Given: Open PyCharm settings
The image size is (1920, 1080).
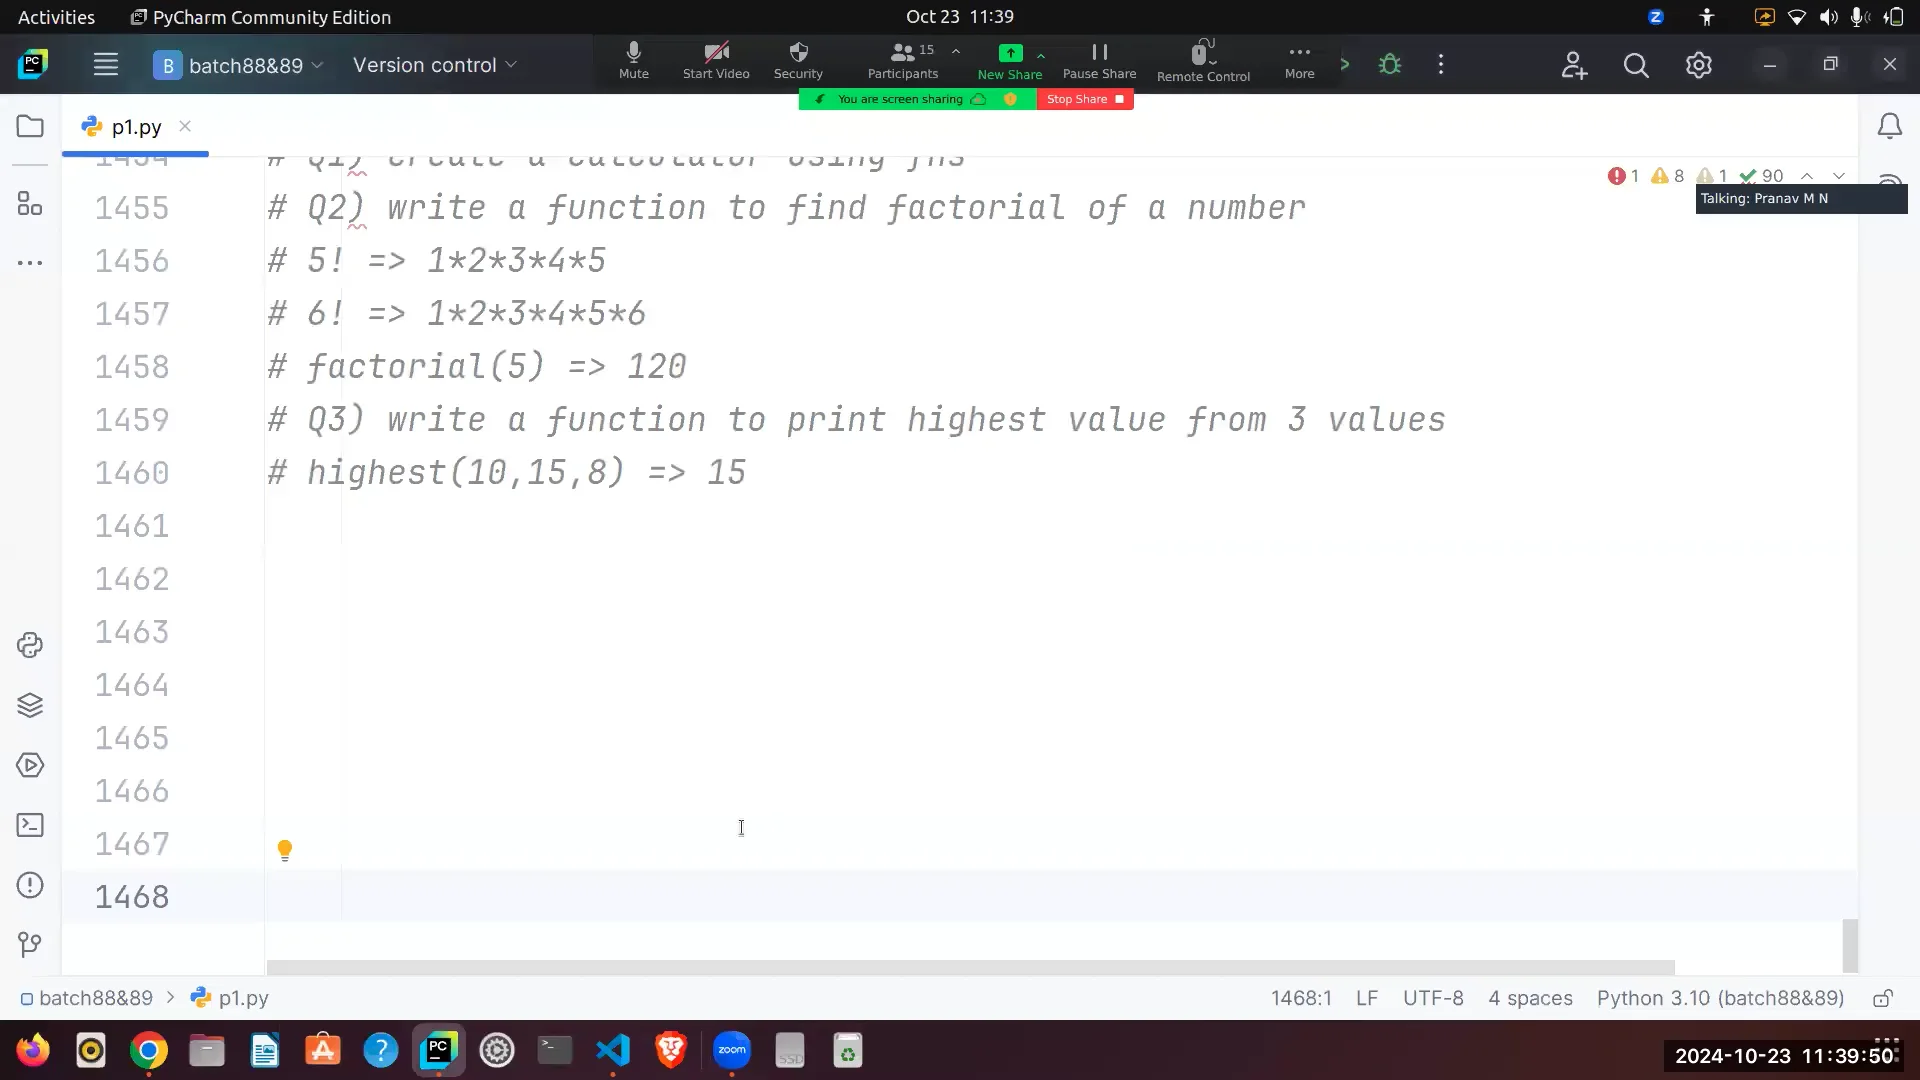Looking at the screenshot, I should (1698, 64).
